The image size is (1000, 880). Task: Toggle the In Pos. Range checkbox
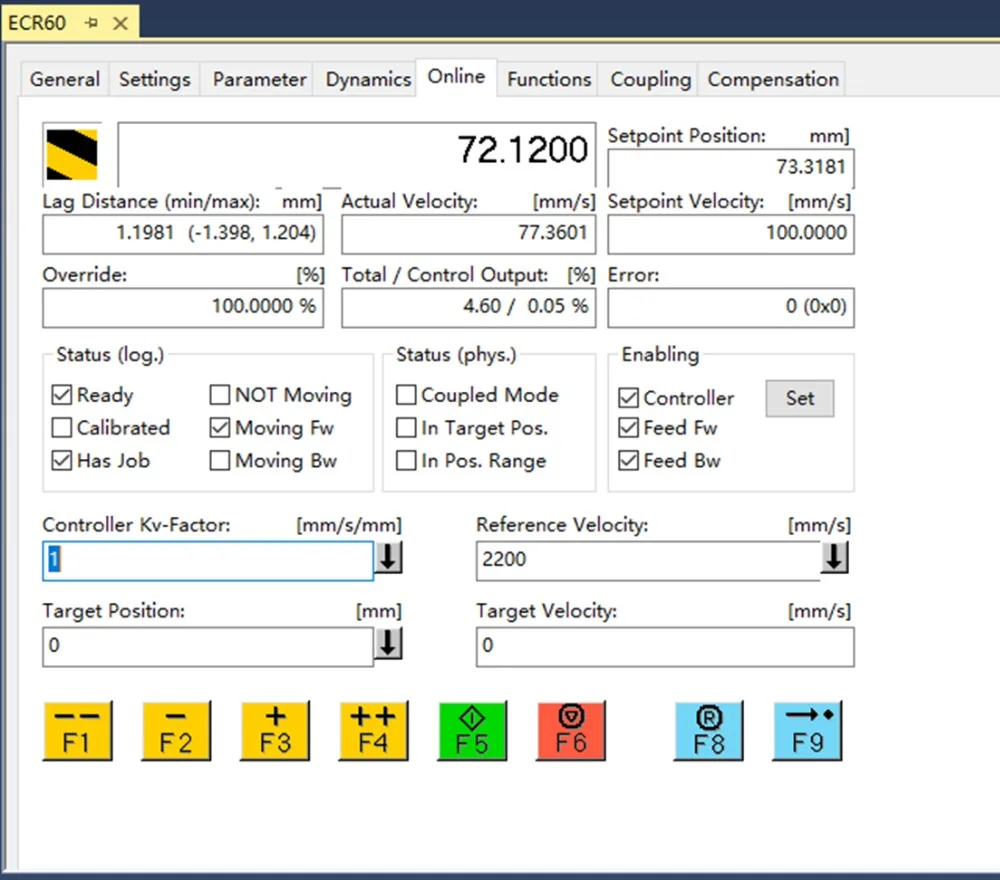click(x=406, y=460)
